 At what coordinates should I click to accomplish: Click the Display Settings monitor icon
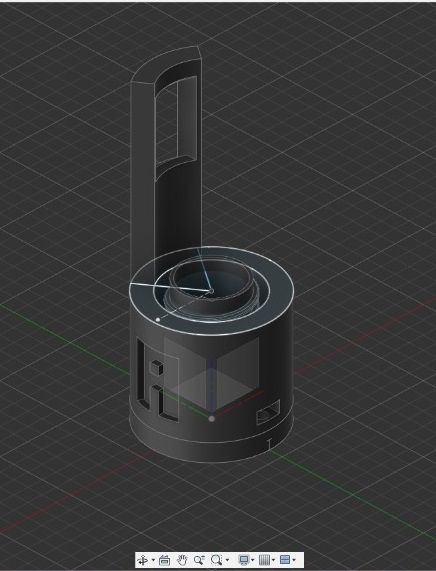point(243,560)
